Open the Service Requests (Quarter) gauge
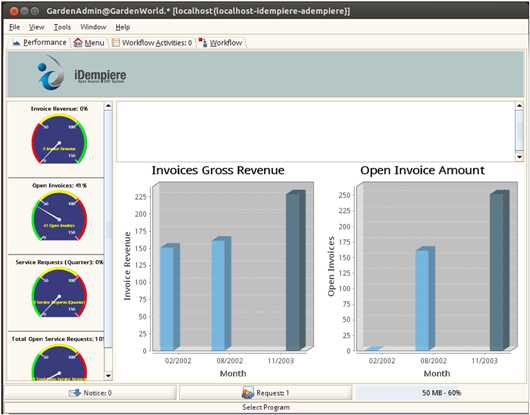Screen dimensions: 530x415 coord(59,292)
